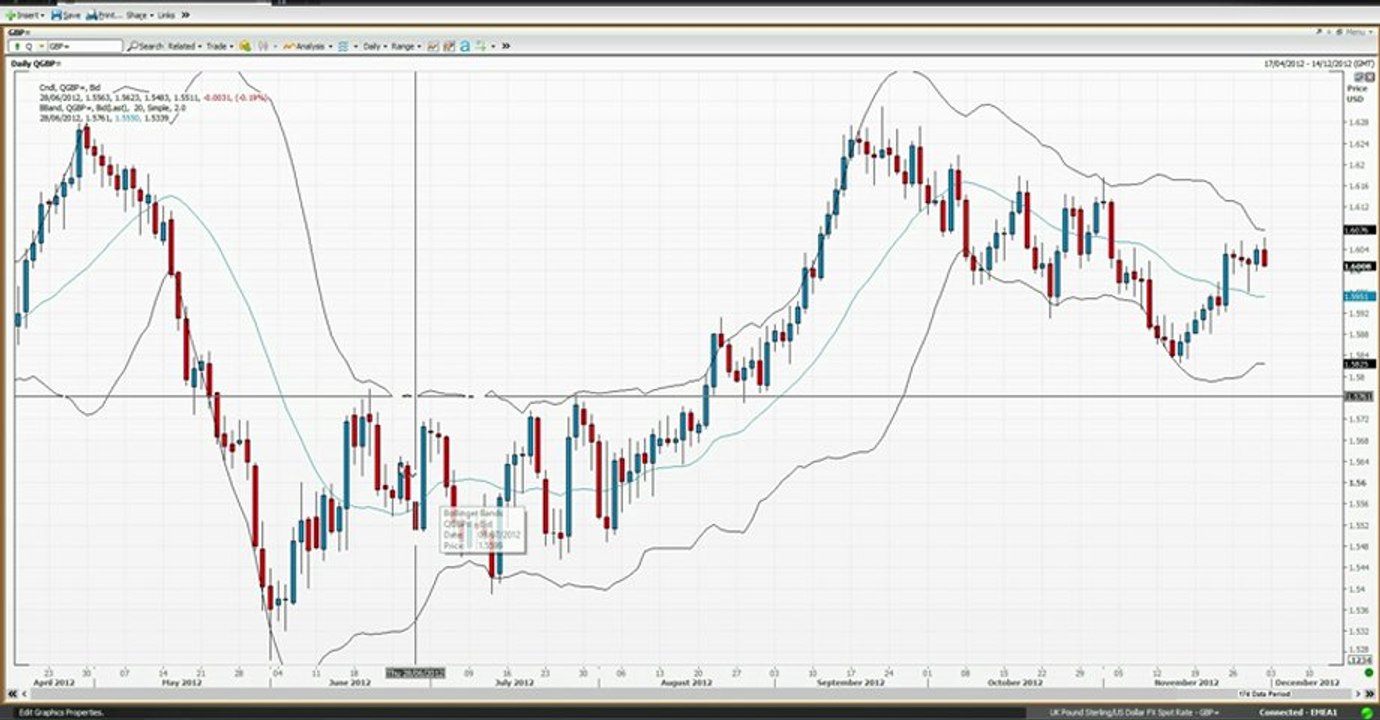Click the Save button
The height and width of the screenshot is (720, 1380).
tap(66, 16)
